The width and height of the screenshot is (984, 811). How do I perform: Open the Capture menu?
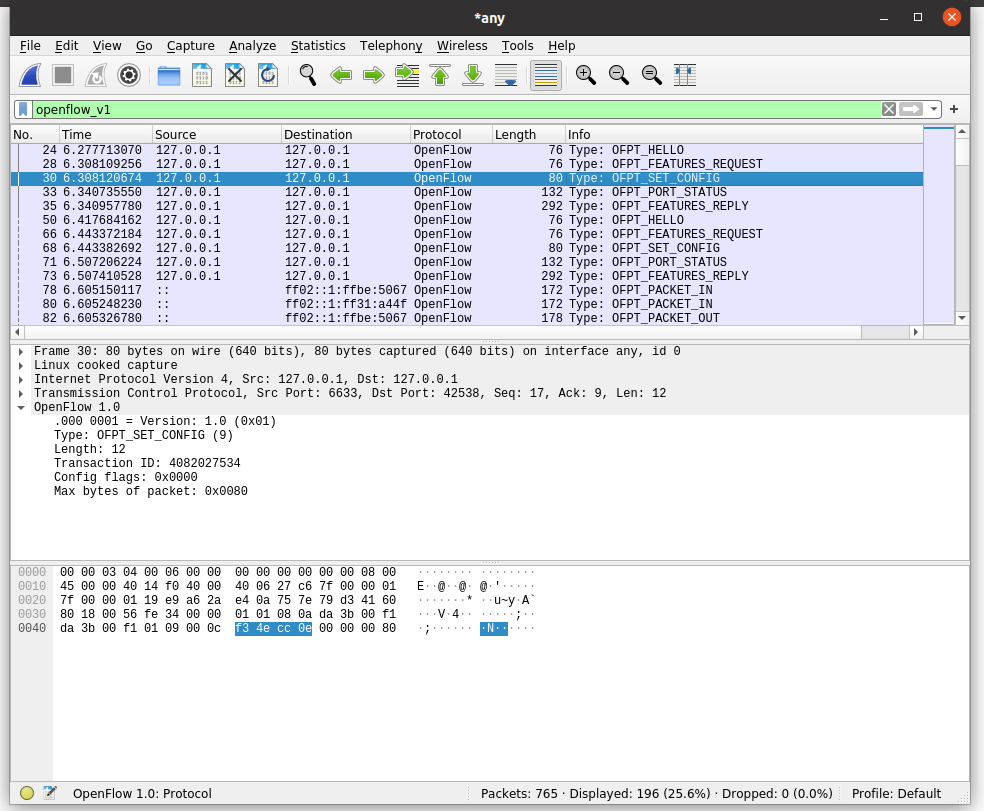click(190, 46)
